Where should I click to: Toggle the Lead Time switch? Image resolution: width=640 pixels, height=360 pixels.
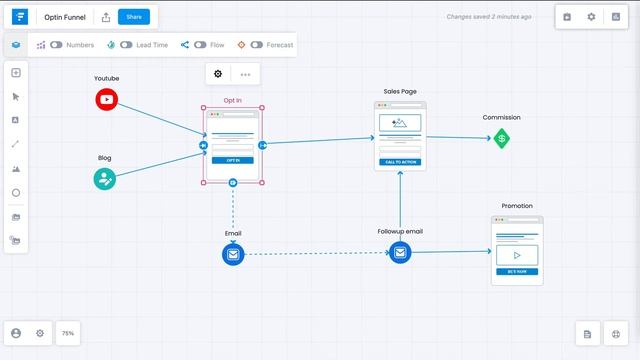(x=126, y=45)
